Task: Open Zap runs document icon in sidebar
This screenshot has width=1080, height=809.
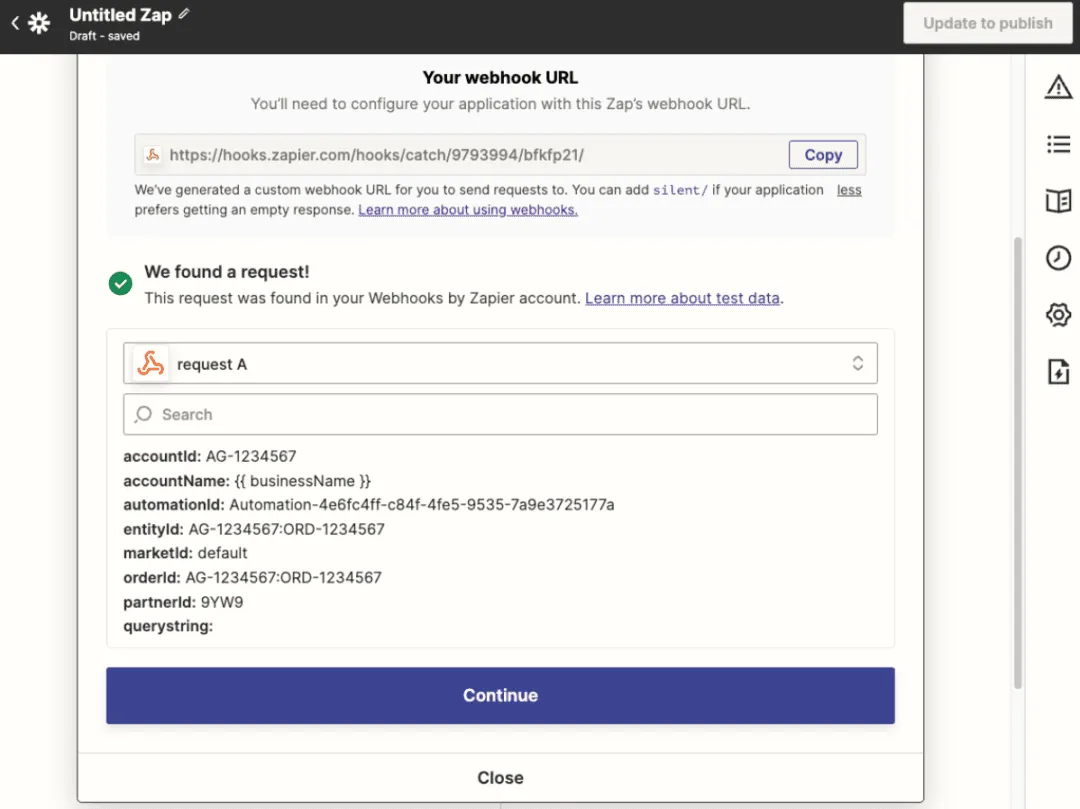Action: pos(1058,371)
